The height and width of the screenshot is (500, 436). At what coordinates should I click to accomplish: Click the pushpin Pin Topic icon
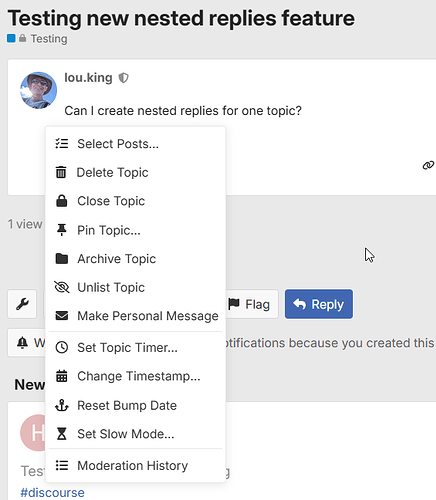click(62, 230)
